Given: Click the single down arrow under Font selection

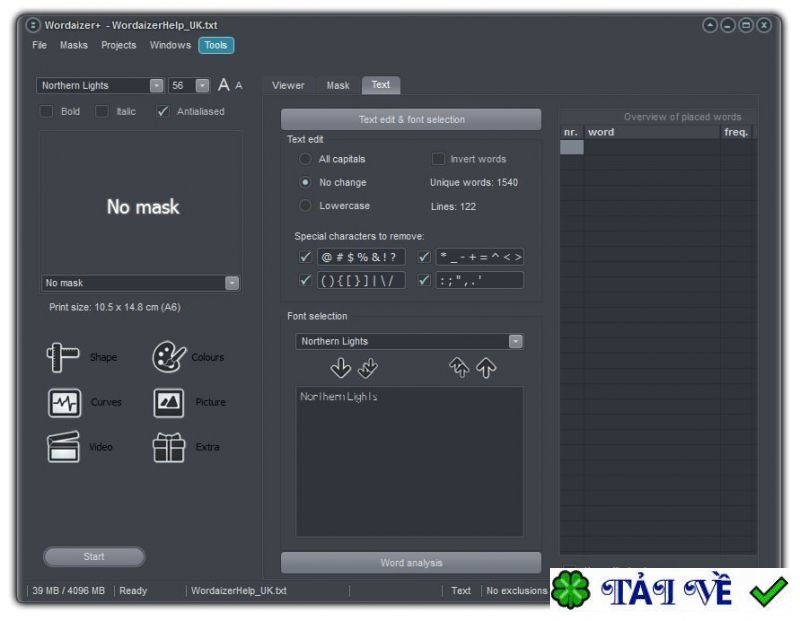Looking at the screenshot, I should (340, 367).
